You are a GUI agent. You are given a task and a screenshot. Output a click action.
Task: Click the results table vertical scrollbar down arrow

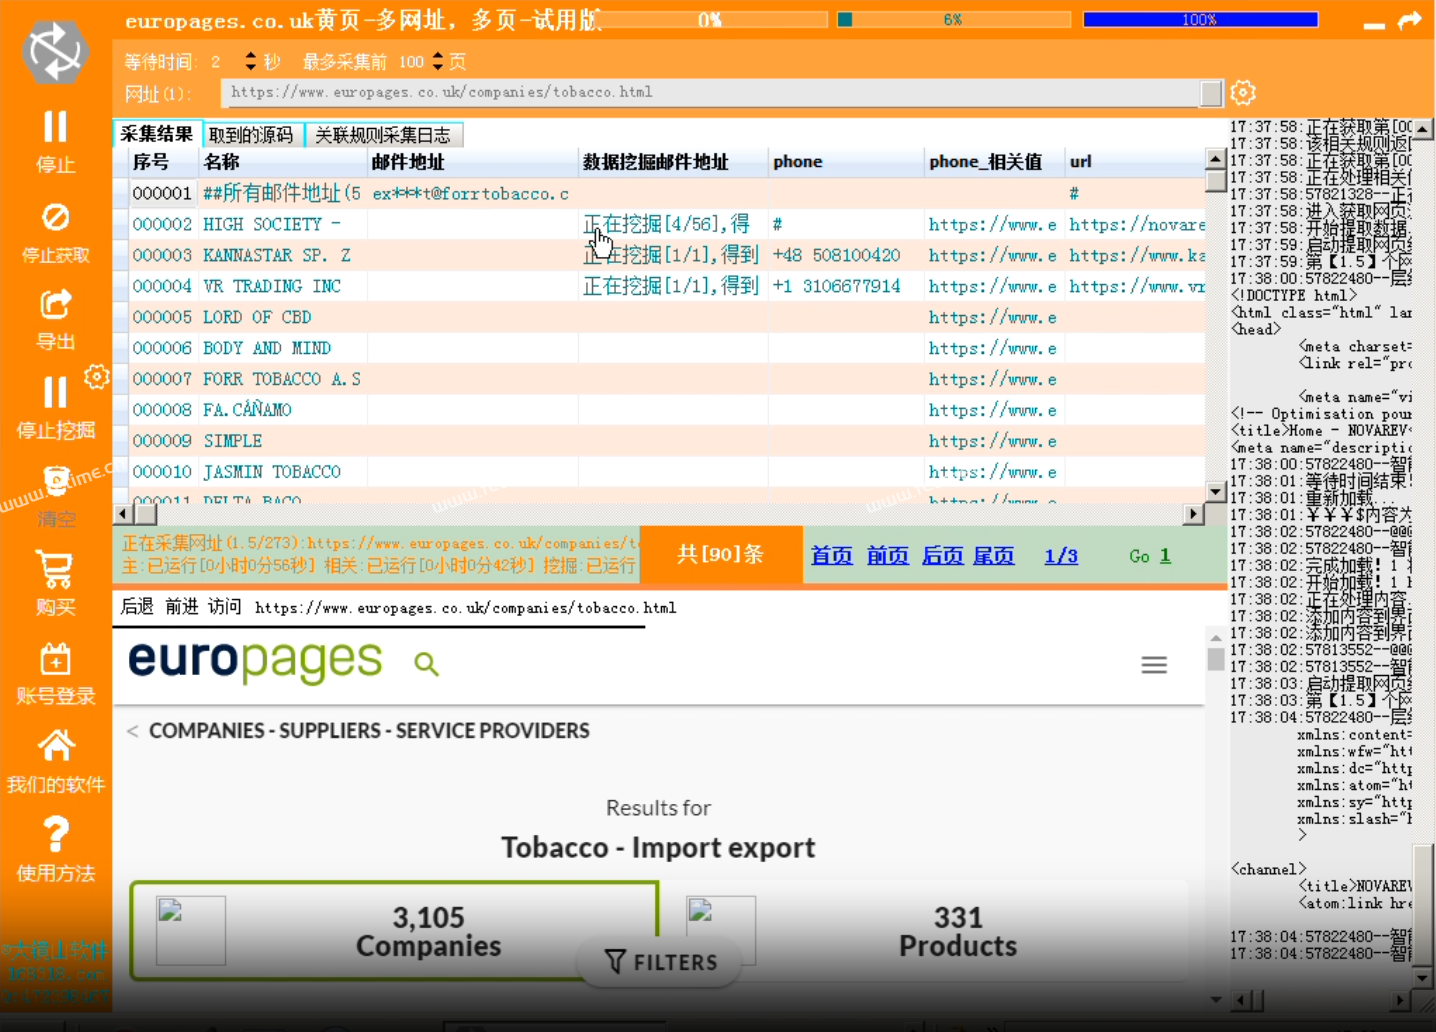click(x=1216, y=492)
